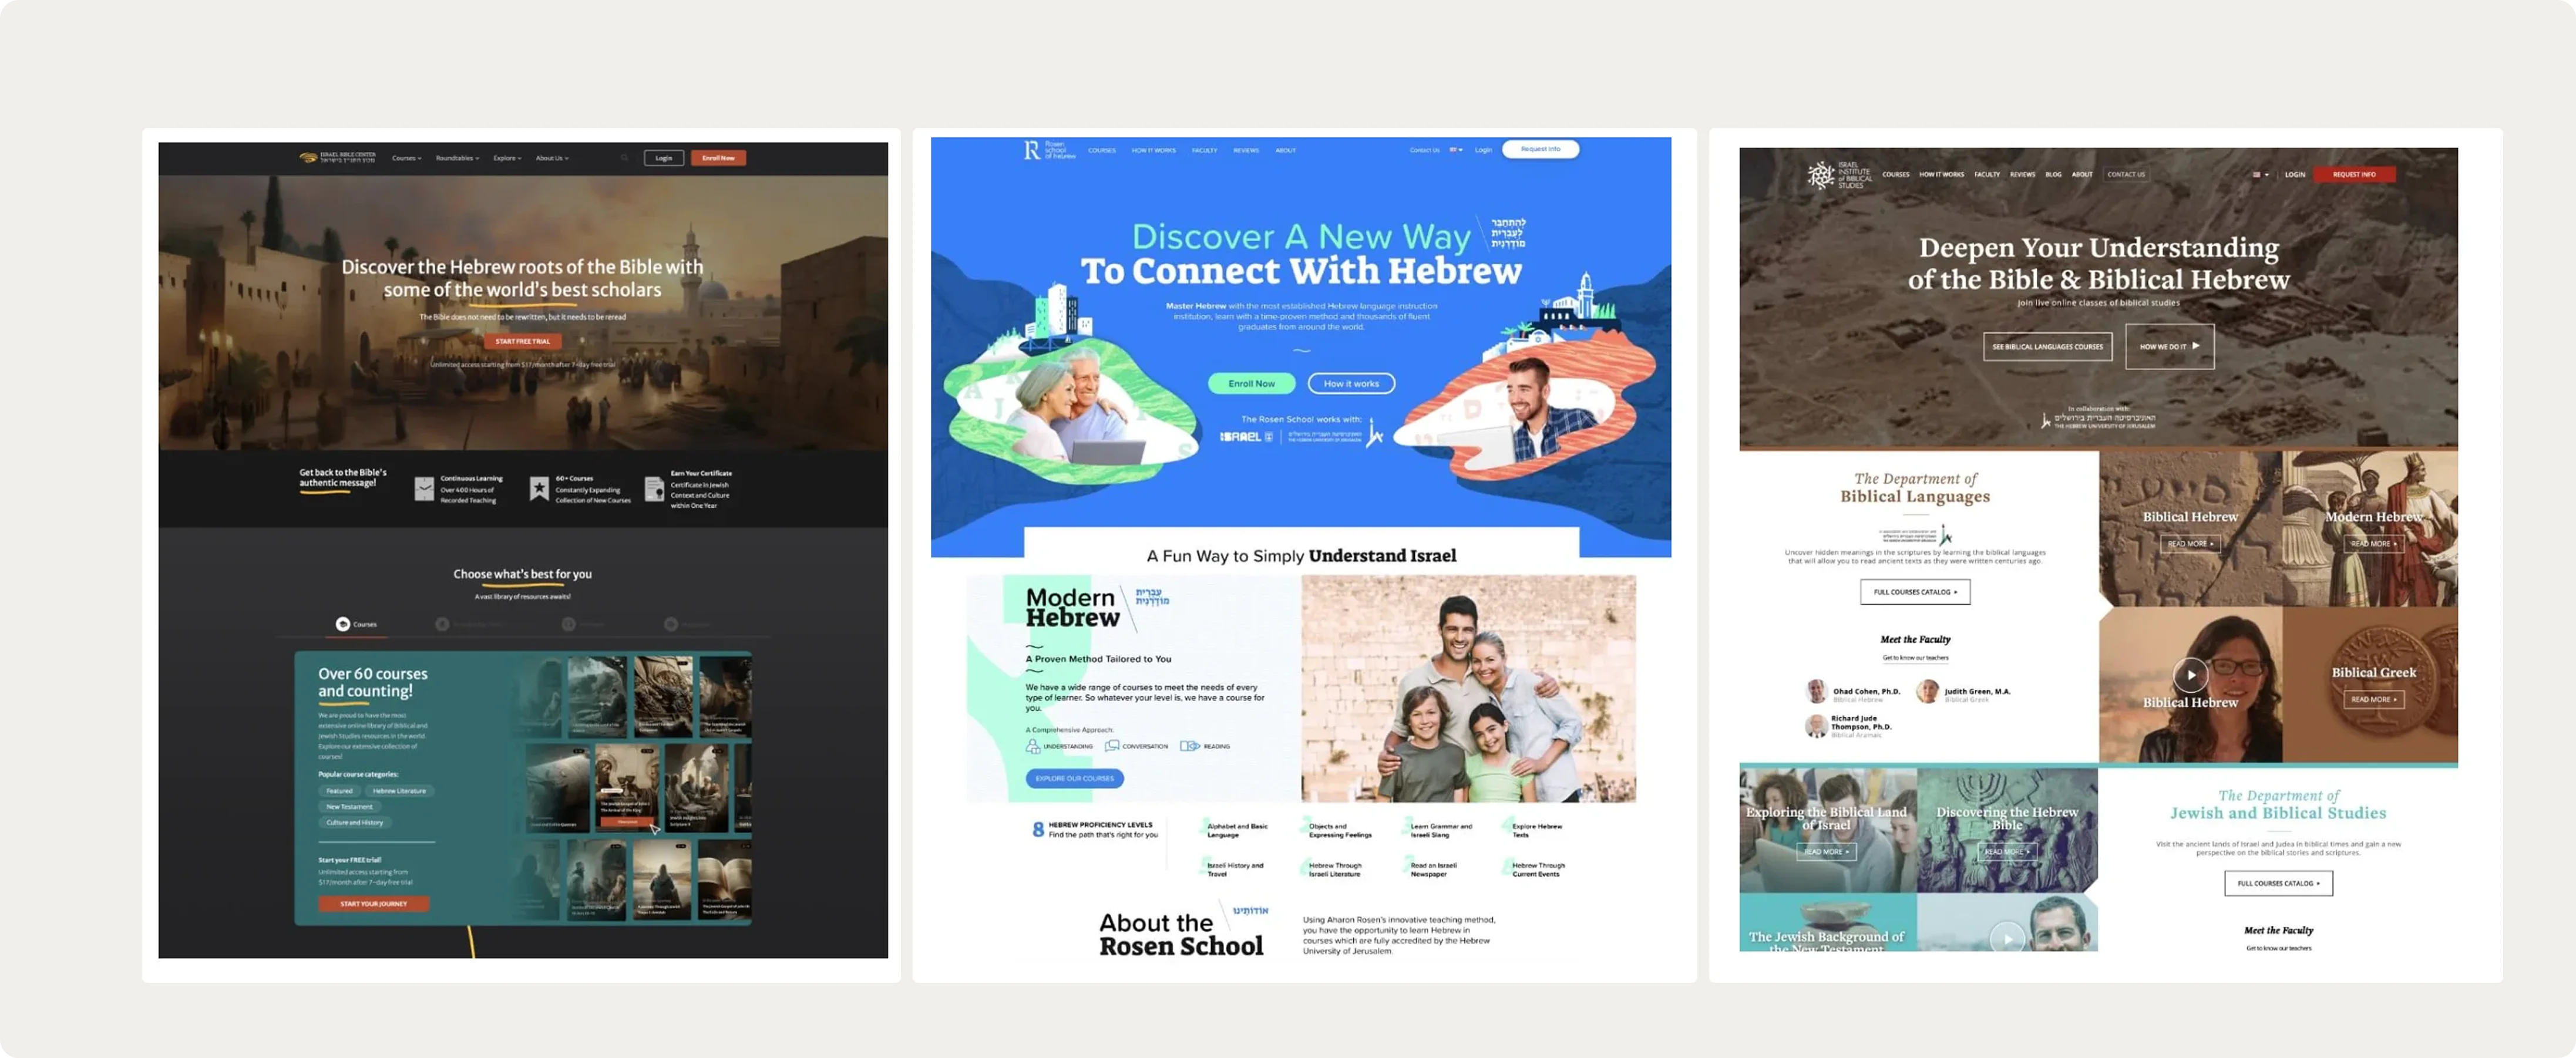Viewport: 2576px width, 1058px height.
Task: Click Login button on Israel Bible Center site
Action: point(664,158)
